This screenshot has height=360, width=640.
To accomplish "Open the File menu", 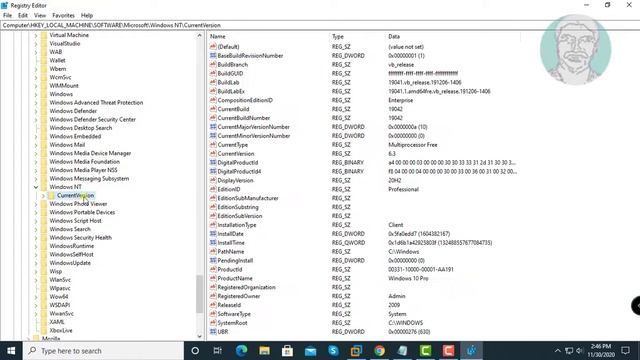I will 7,16.
